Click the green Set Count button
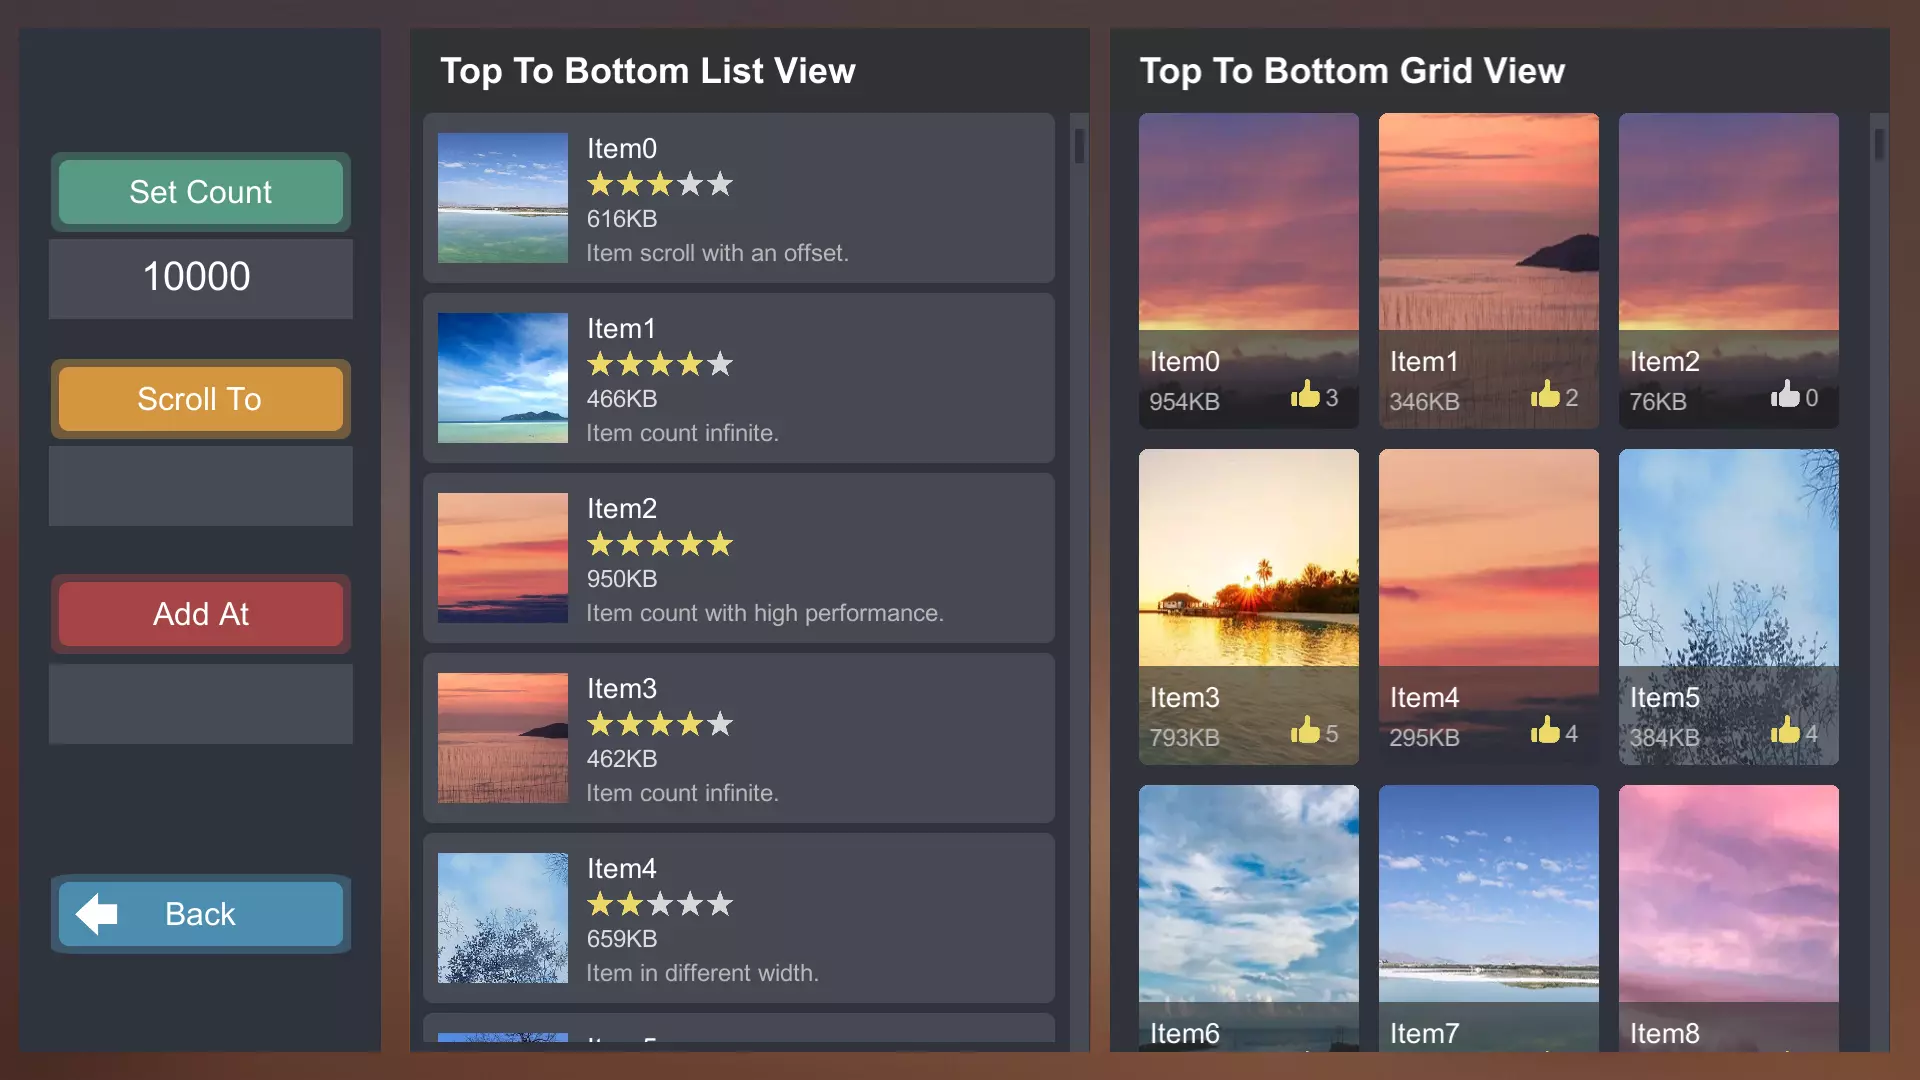 coord(201,192)
